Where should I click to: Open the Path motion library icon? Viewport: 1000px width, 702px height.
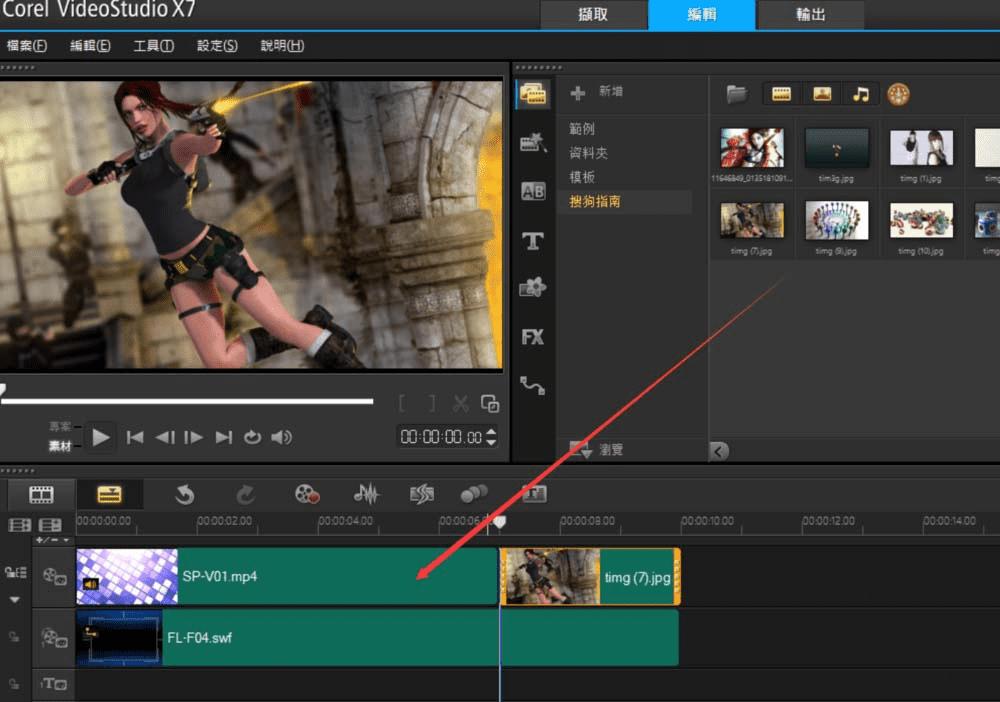533,385
